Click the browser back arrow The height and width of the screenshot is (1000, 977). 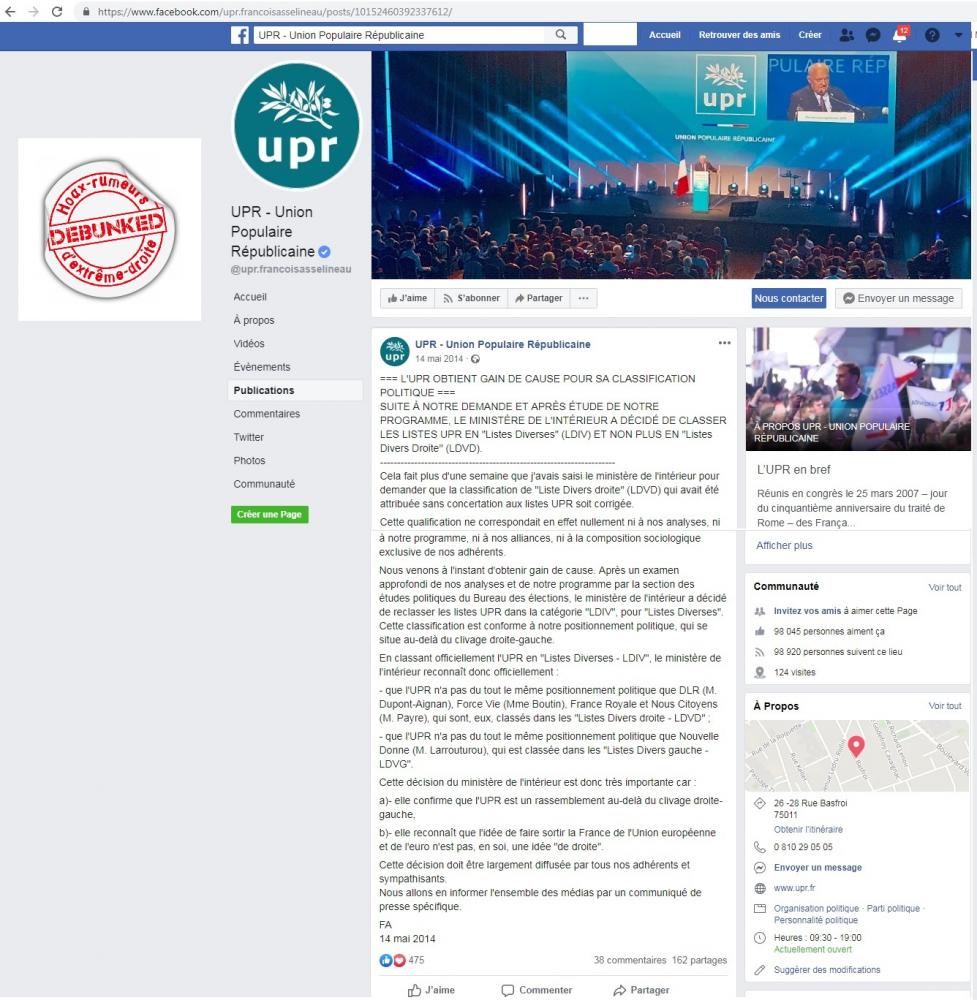click(x=10, y=11)
